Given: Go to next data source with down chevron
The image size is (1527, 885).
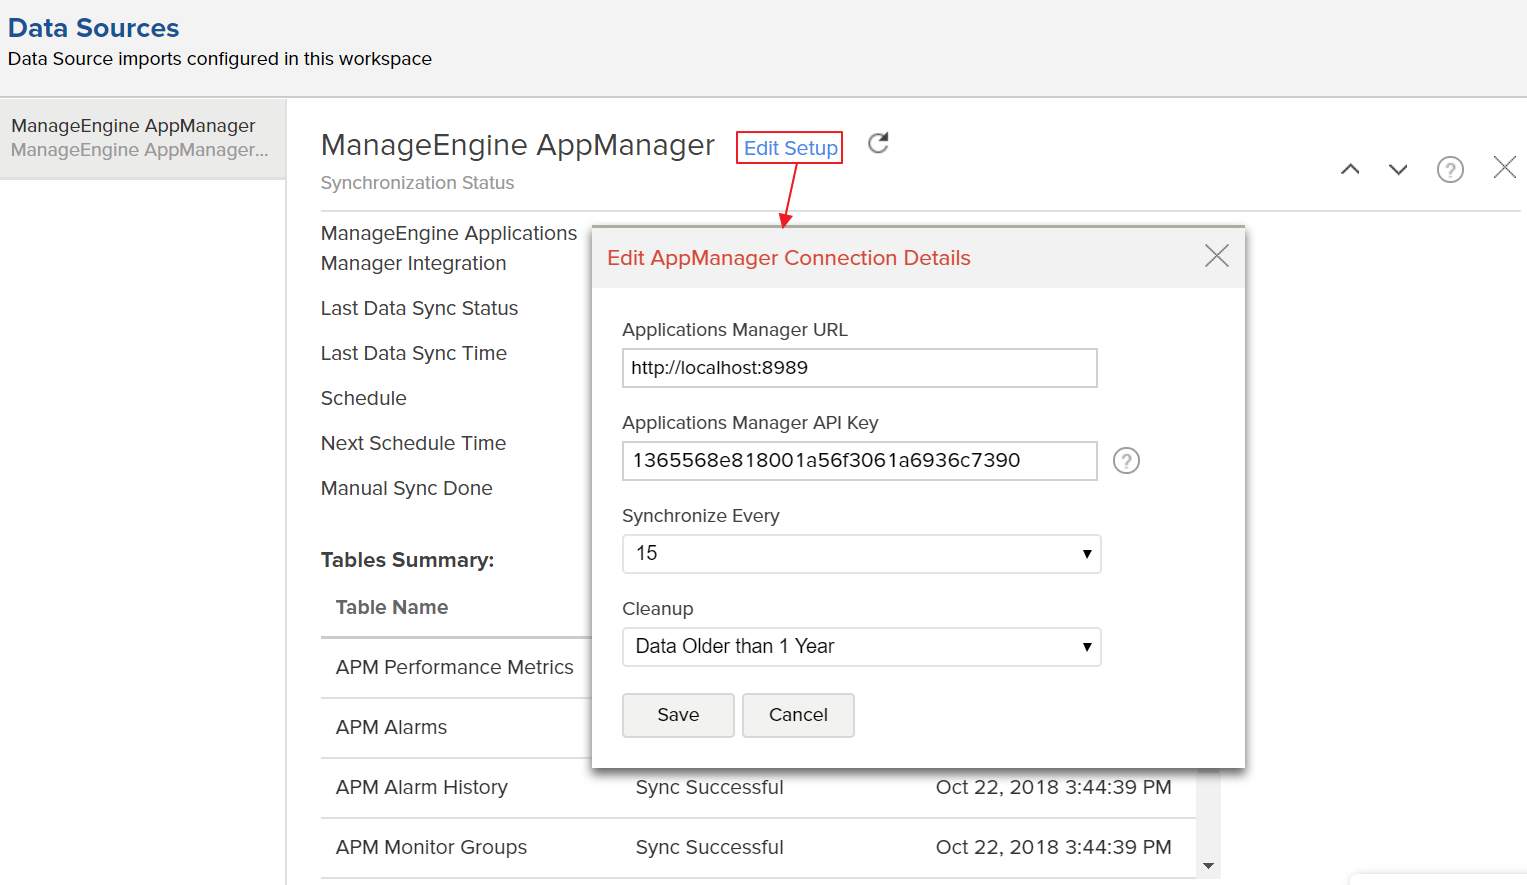Looking at the screenshot, I should point(1398,169).
